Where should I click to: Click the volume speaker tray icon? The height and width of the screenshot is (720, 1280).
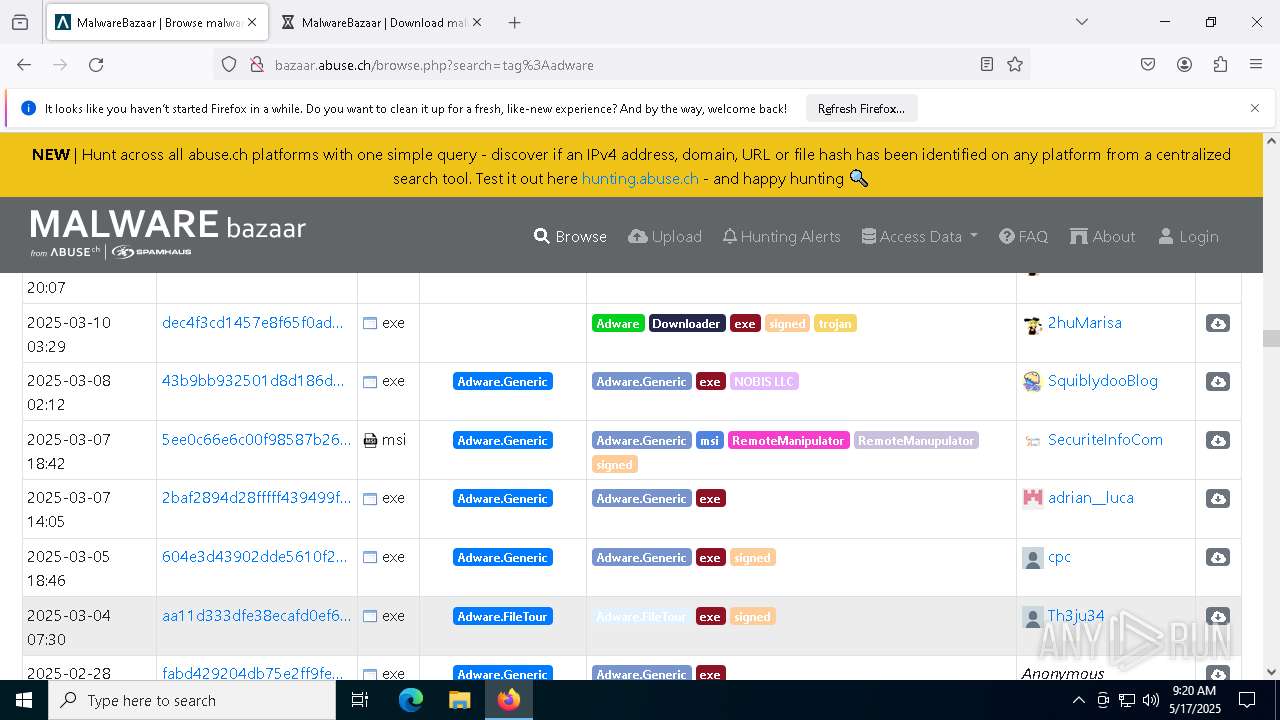point(1151,700)
